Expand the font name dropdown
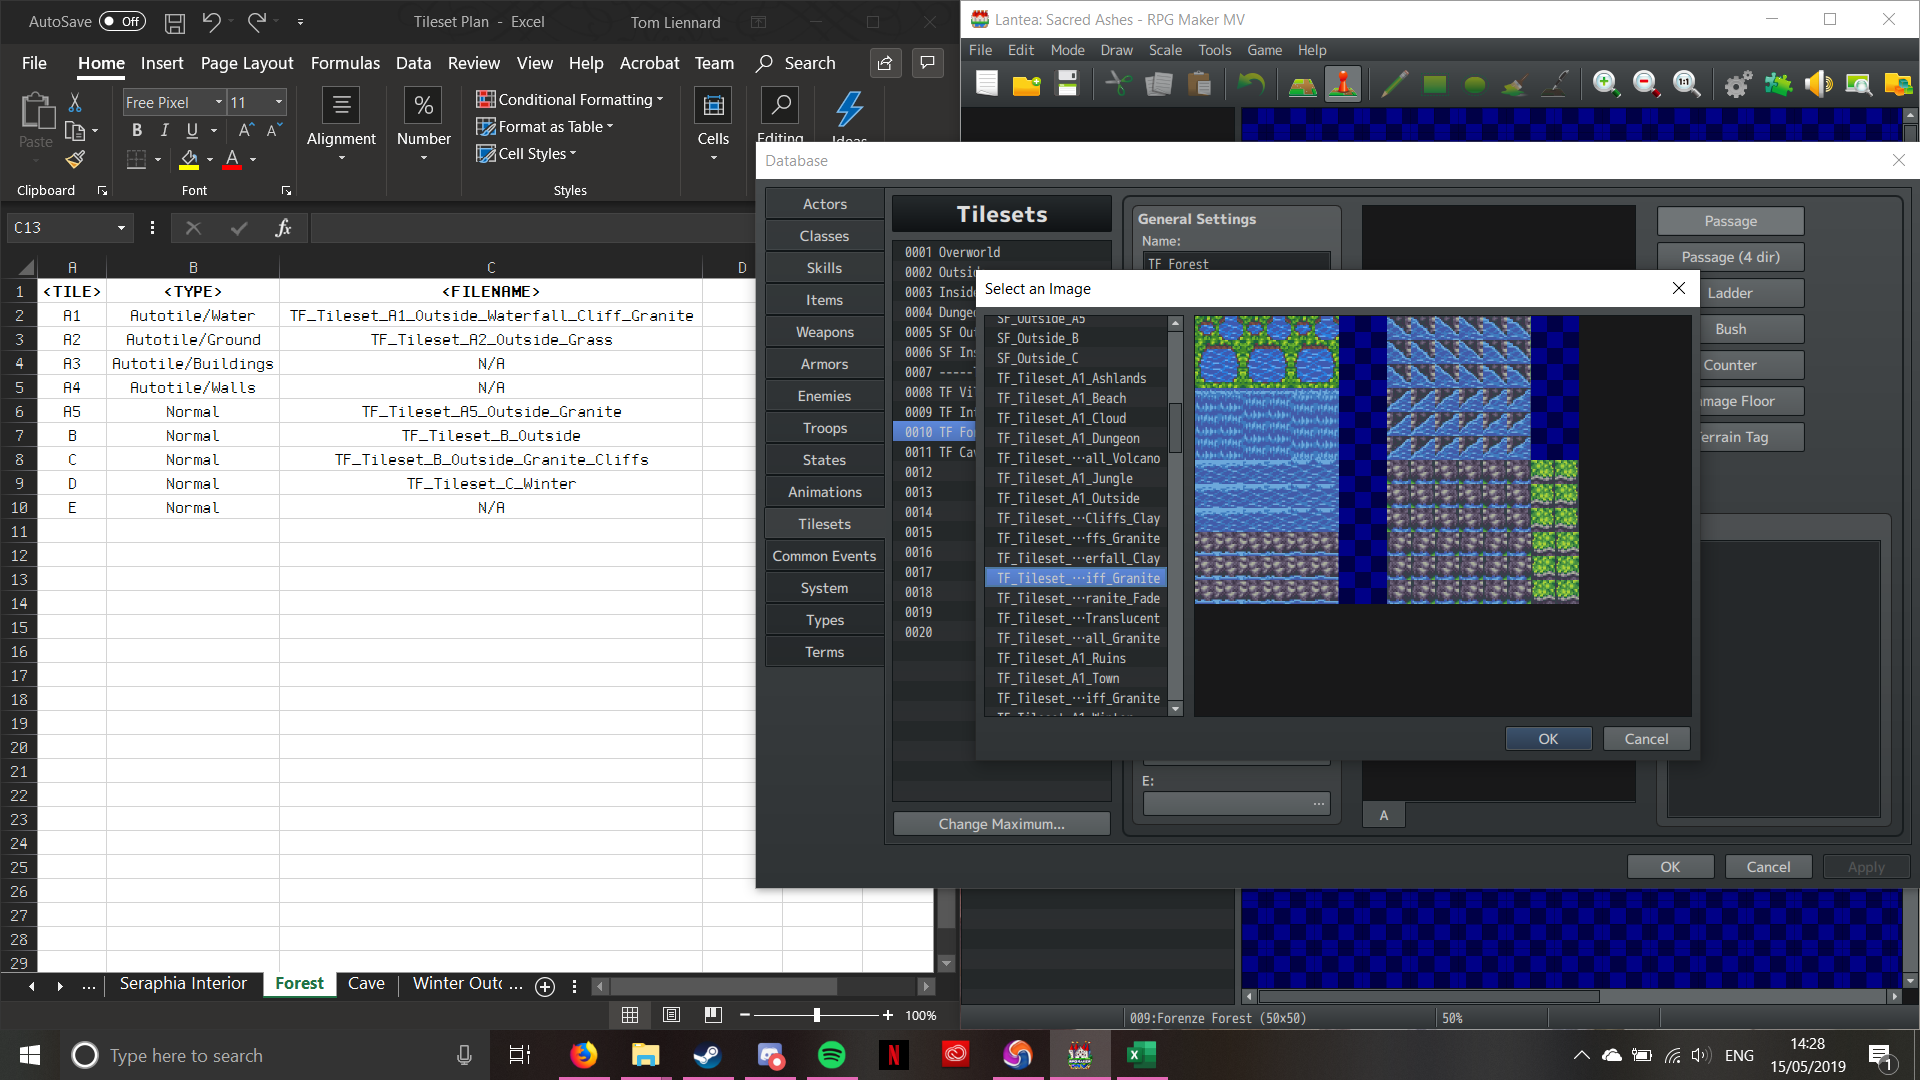This screenshot has width=1920, height=1080. 218,102
